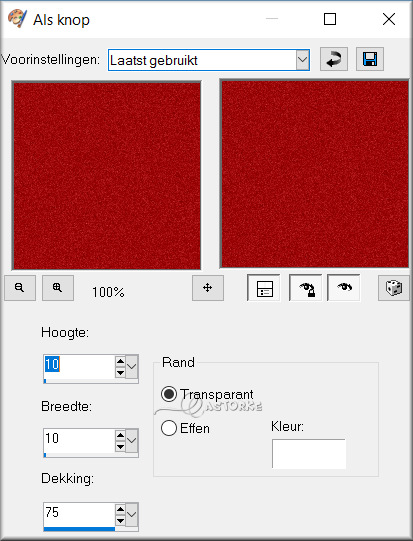This screenshot has width=413, height=541.
Task: Click the reset to default arrow icon
Action: tap(334, 59)
